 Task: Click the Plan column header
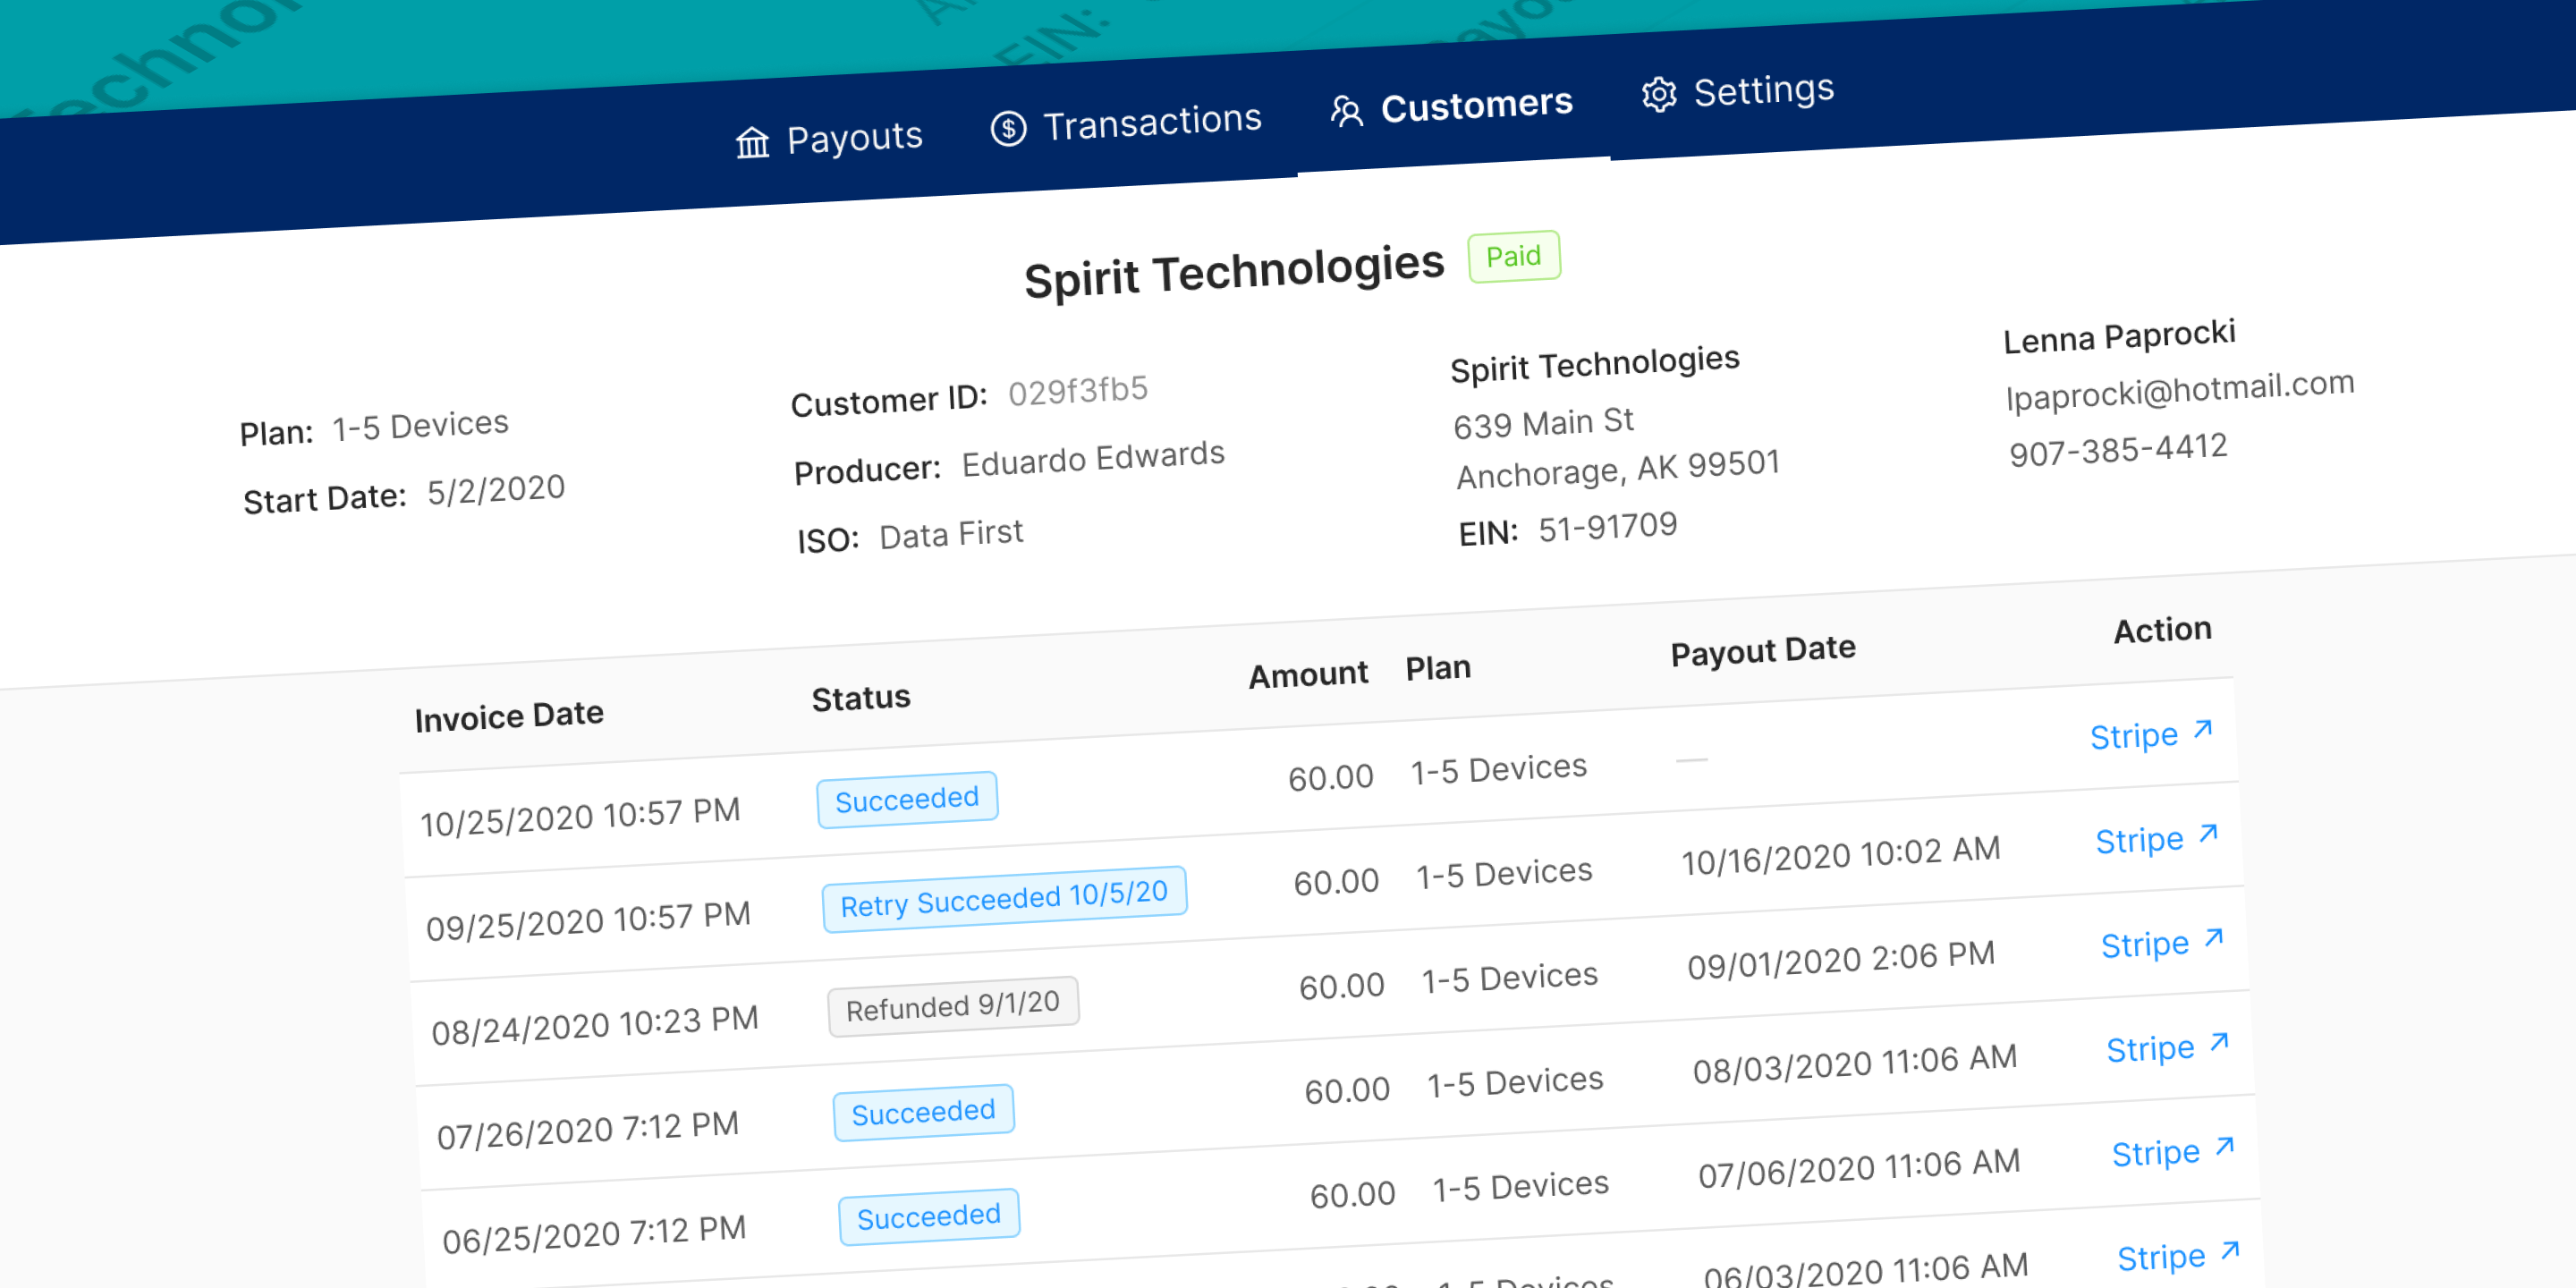coord(1438,668)
